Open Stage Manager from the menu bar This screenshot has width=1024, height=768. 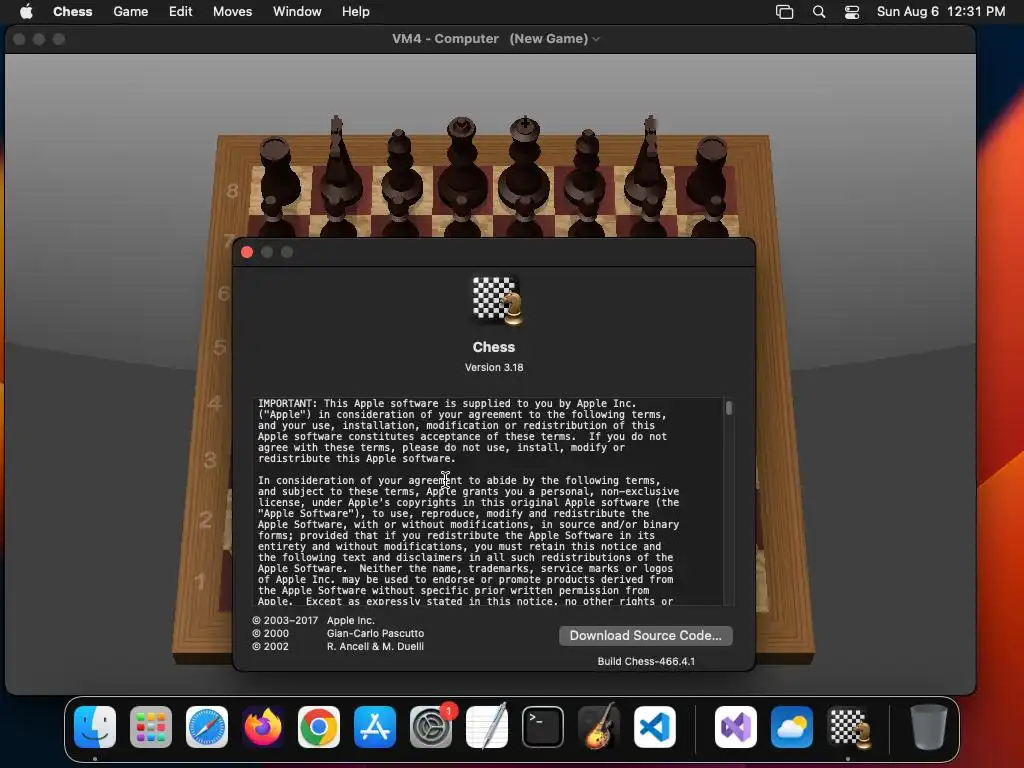coord(784,12)
